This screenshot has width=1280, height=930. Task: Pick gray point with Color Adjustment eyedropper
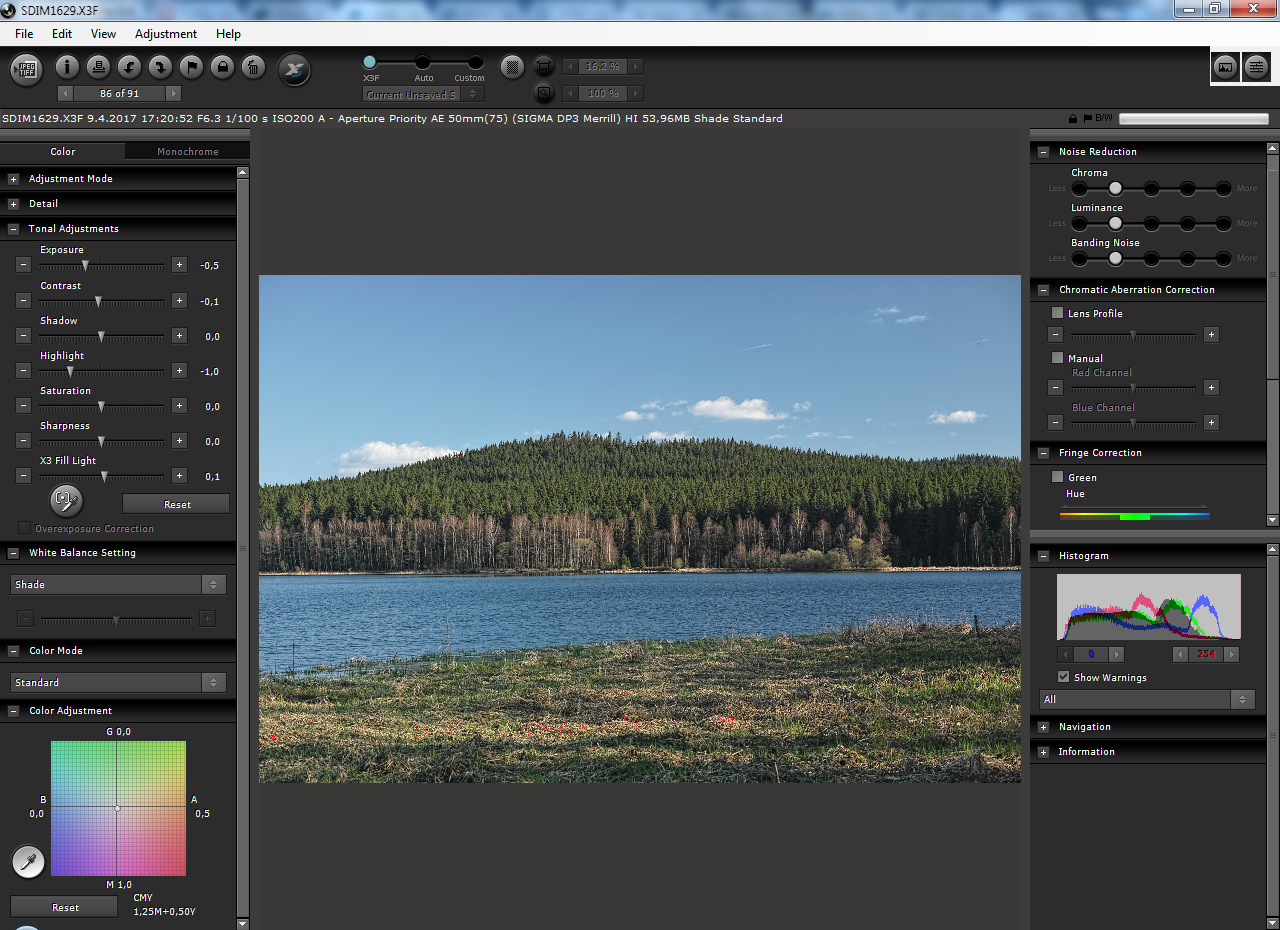28,861
